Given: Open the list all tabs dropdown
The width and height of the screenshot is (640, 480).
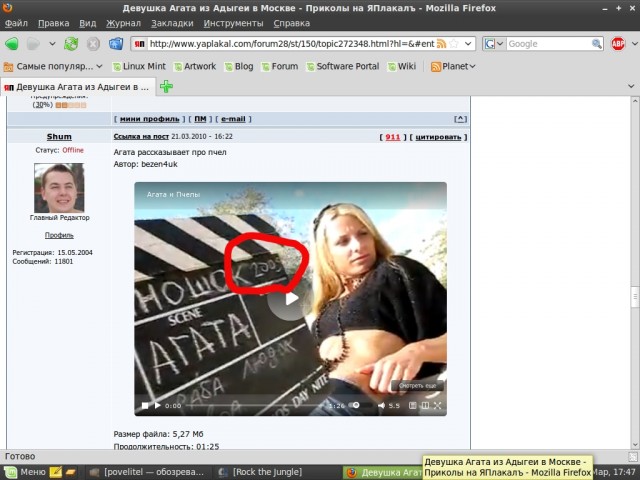Looking at the screenshot, I should [x=631, y=86].
